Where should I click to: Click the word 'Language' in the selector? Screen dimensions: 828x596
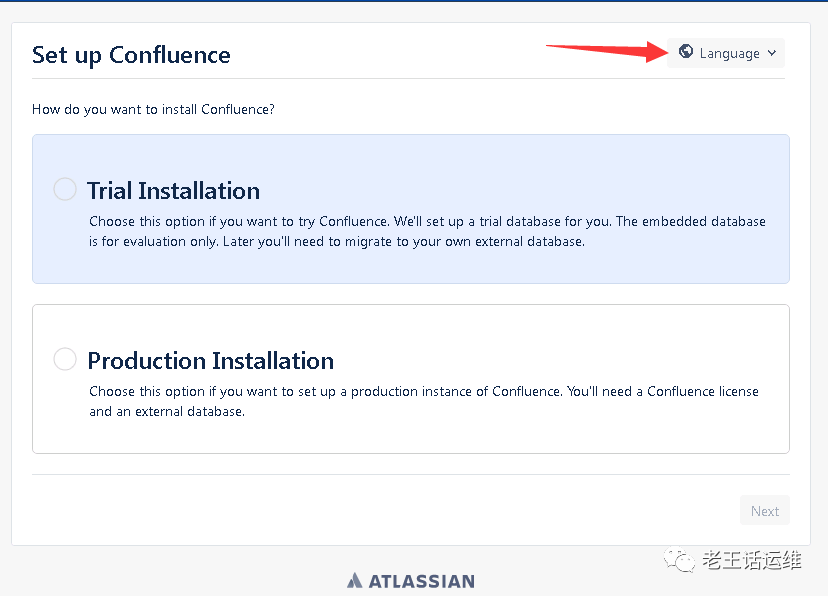[x=729, y=54]
